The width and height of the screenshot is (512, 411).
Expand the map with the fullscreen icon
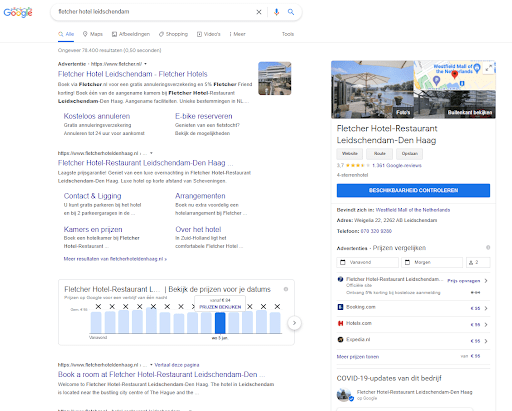tap(489, 69)
